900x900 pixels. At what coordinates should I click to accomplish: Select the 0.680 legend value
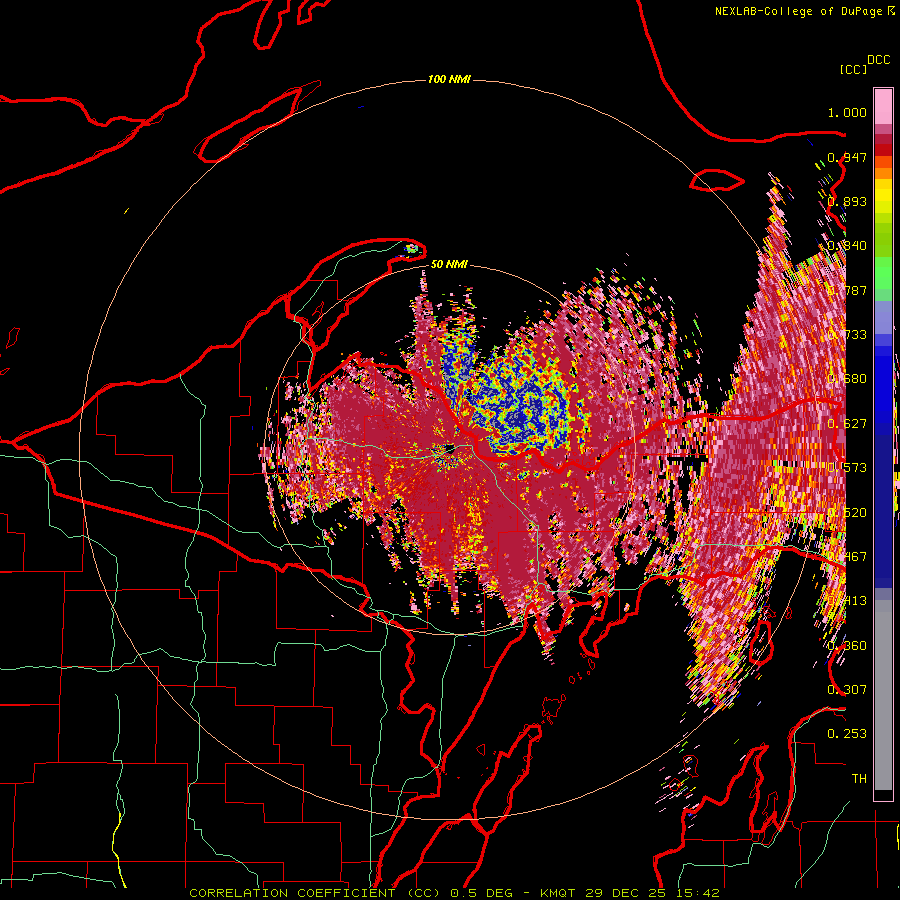[847, 379]
